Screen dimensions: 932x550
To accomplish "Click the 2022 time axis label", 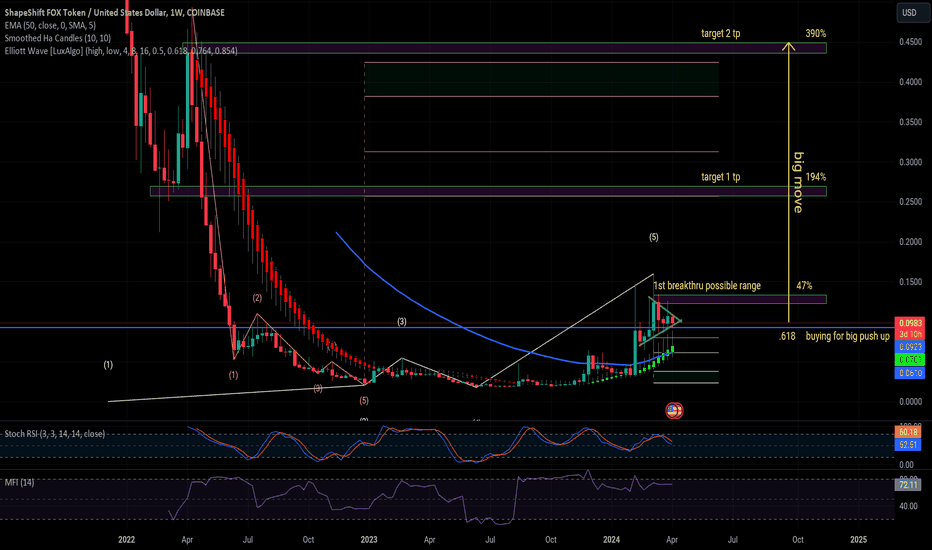I will tap(127, 540).
